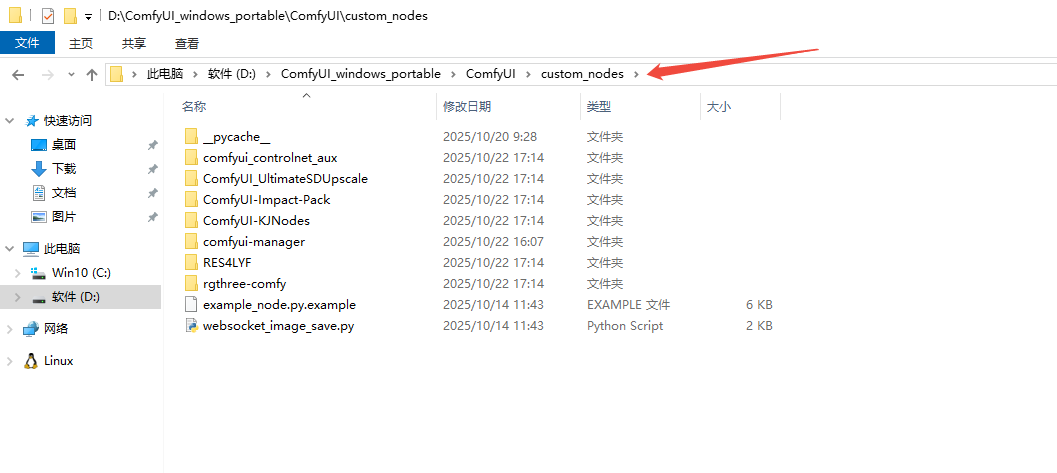Expand the Network (网络) tree node

[x=10, y=329]
